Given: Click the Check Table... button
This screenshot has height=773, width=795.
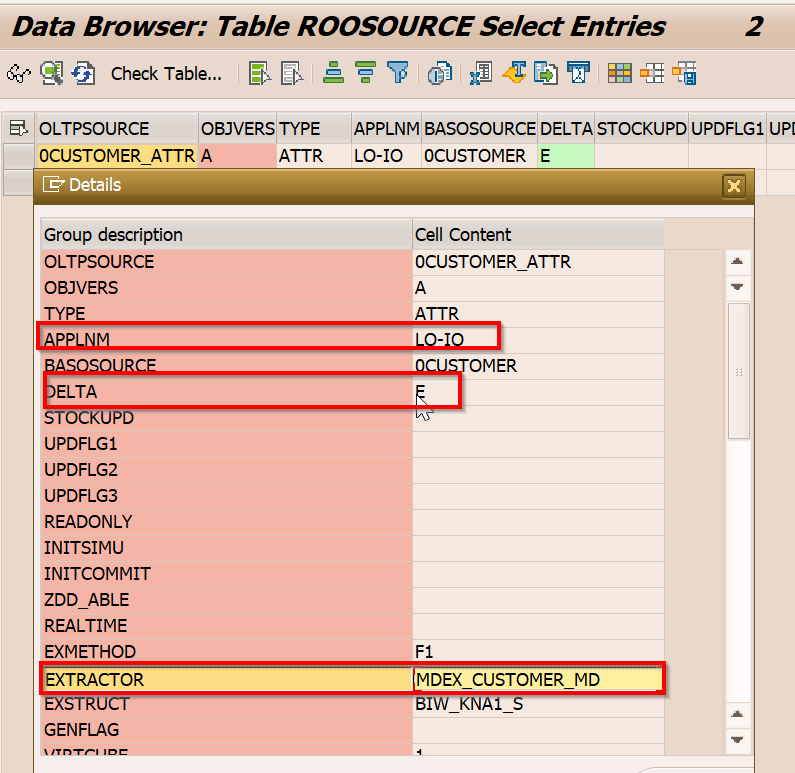Looking at the screenshot, I should (166, 74).
